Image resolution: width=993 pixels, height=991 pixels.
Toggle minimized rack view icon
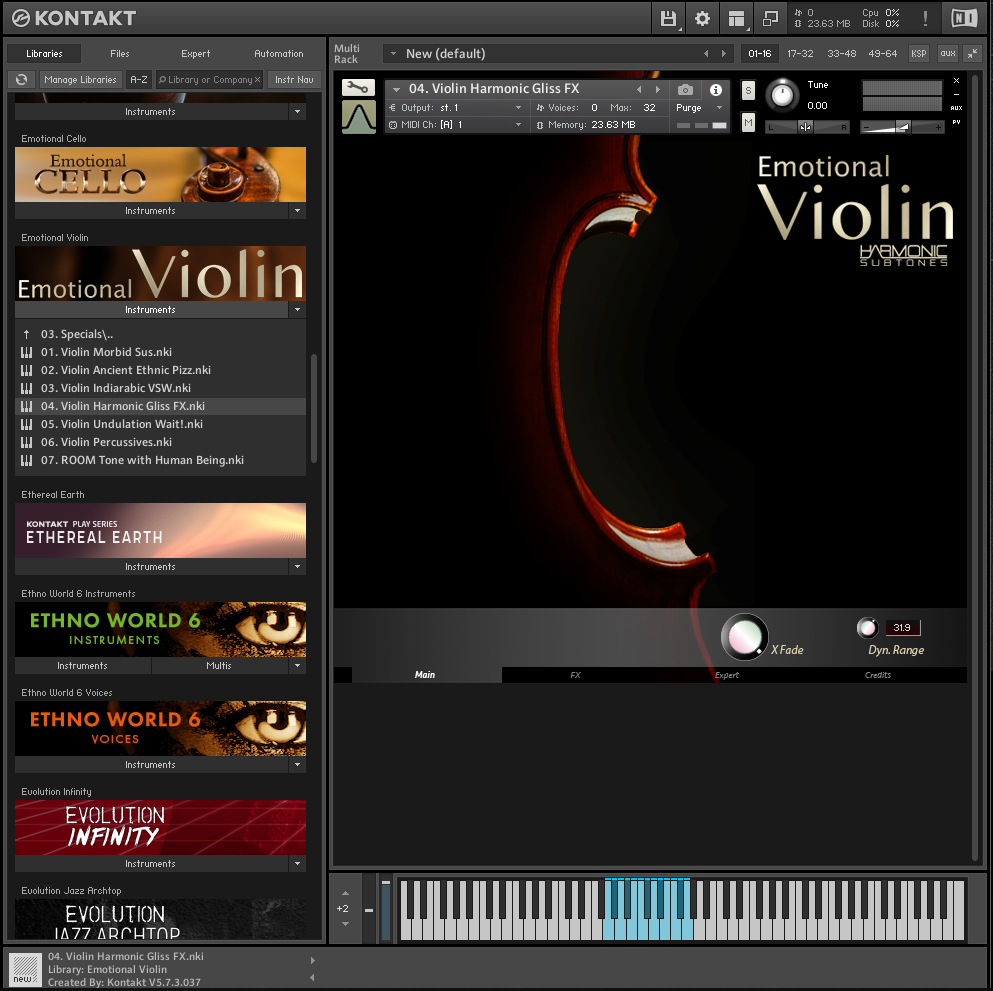(x=770, y=18)
